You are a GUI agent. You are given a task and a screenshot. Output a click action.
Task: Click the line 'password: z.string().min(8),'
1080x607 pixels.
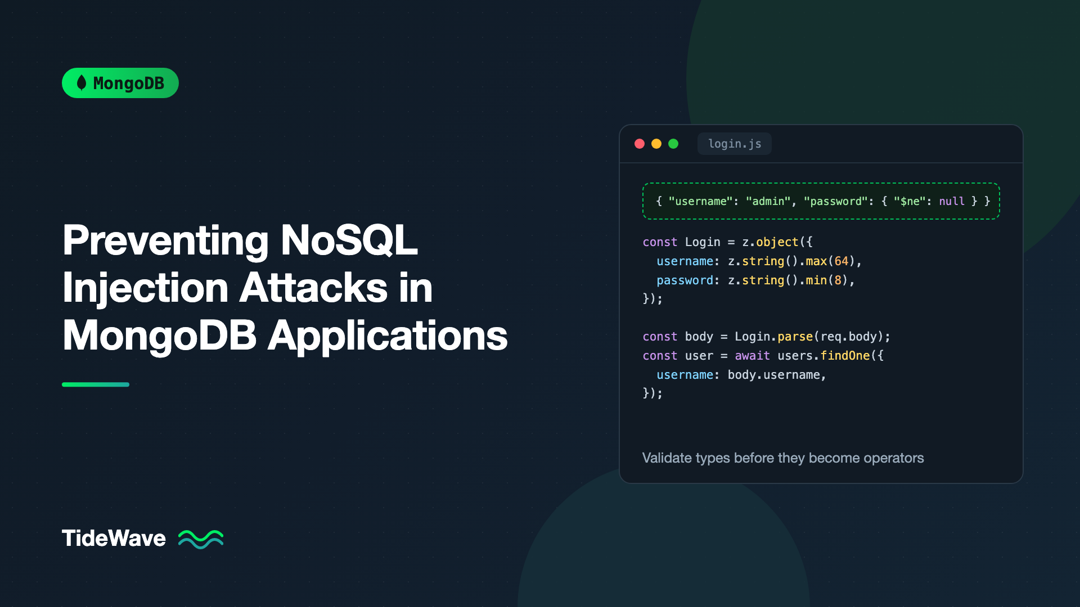756,280
